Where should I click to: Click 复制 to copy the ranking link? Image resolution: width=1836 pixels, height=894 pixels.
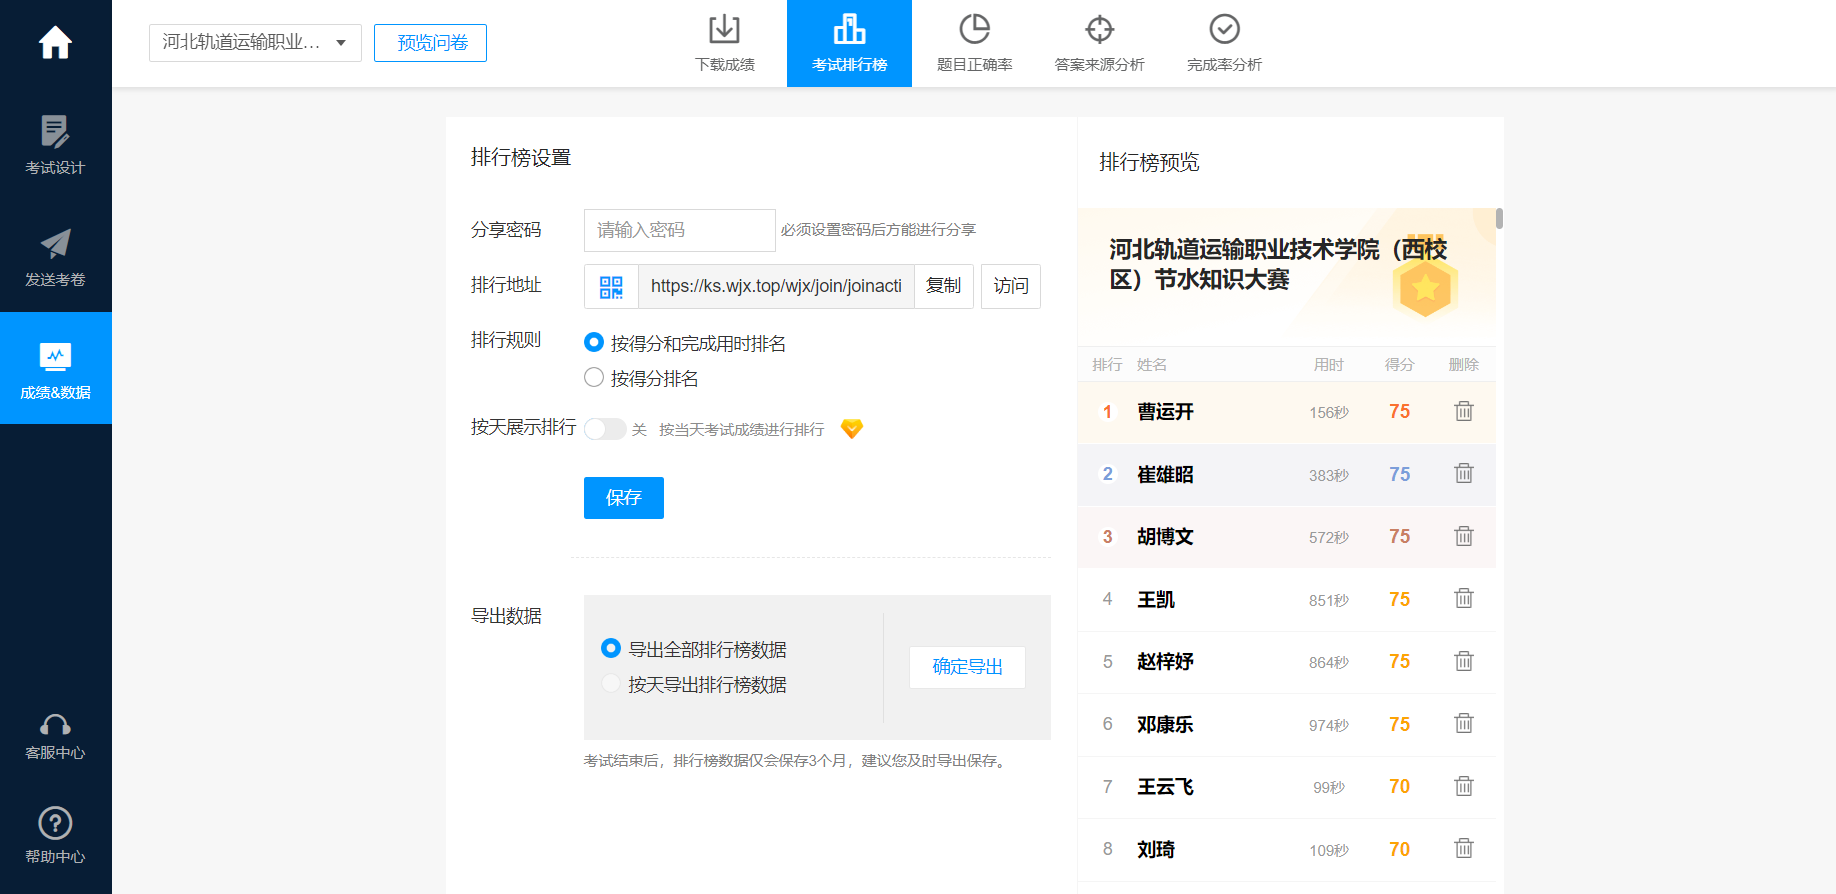(943, 287)
